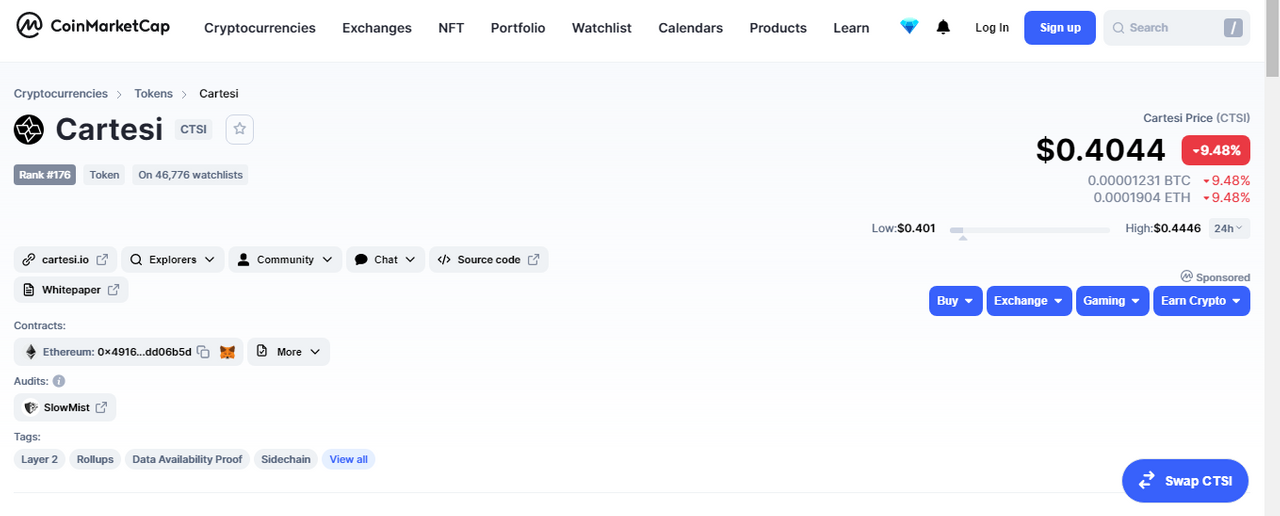Click the Ethereum logo in contracts
1280x516 pixels.
(31, 352)
